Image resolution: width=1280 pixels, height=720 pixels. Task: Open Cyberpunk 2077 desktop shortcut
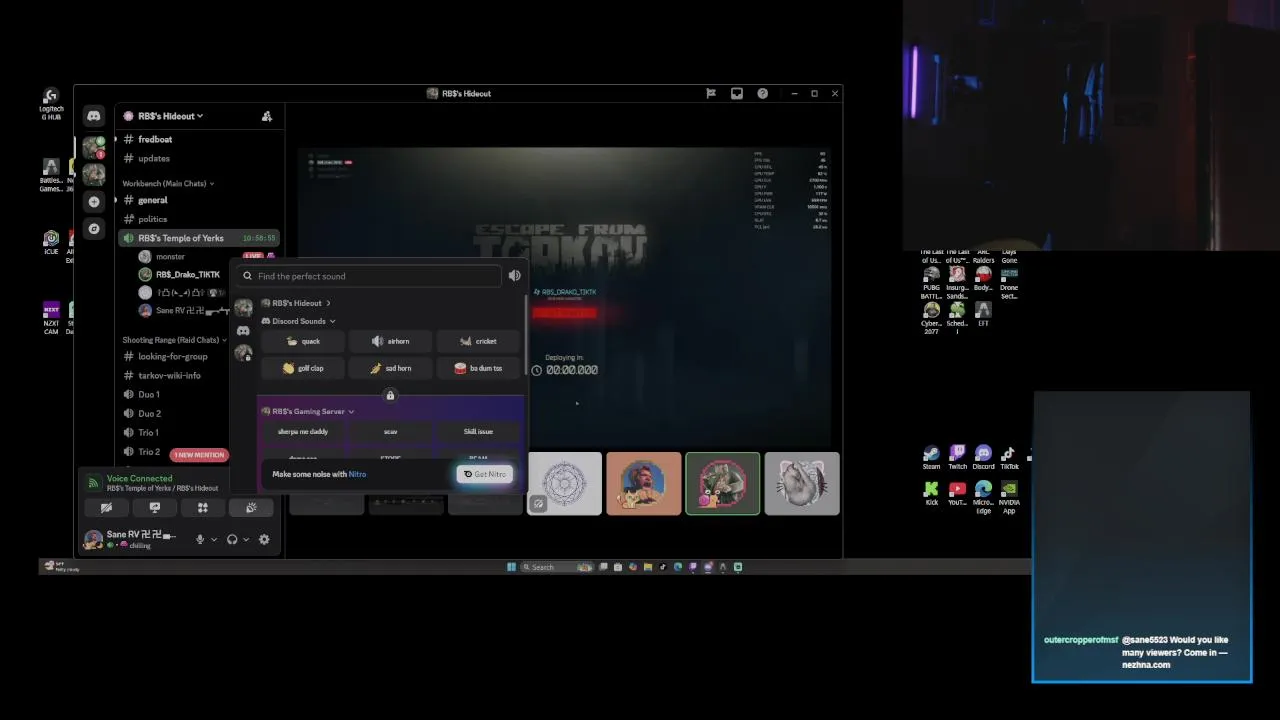coord(931,318)
